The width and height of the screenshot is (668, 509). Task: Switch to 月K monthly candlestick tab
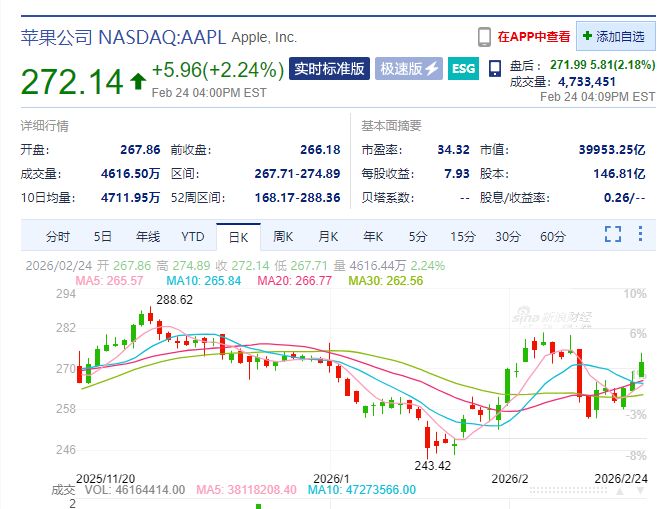[x=328, y=237]
